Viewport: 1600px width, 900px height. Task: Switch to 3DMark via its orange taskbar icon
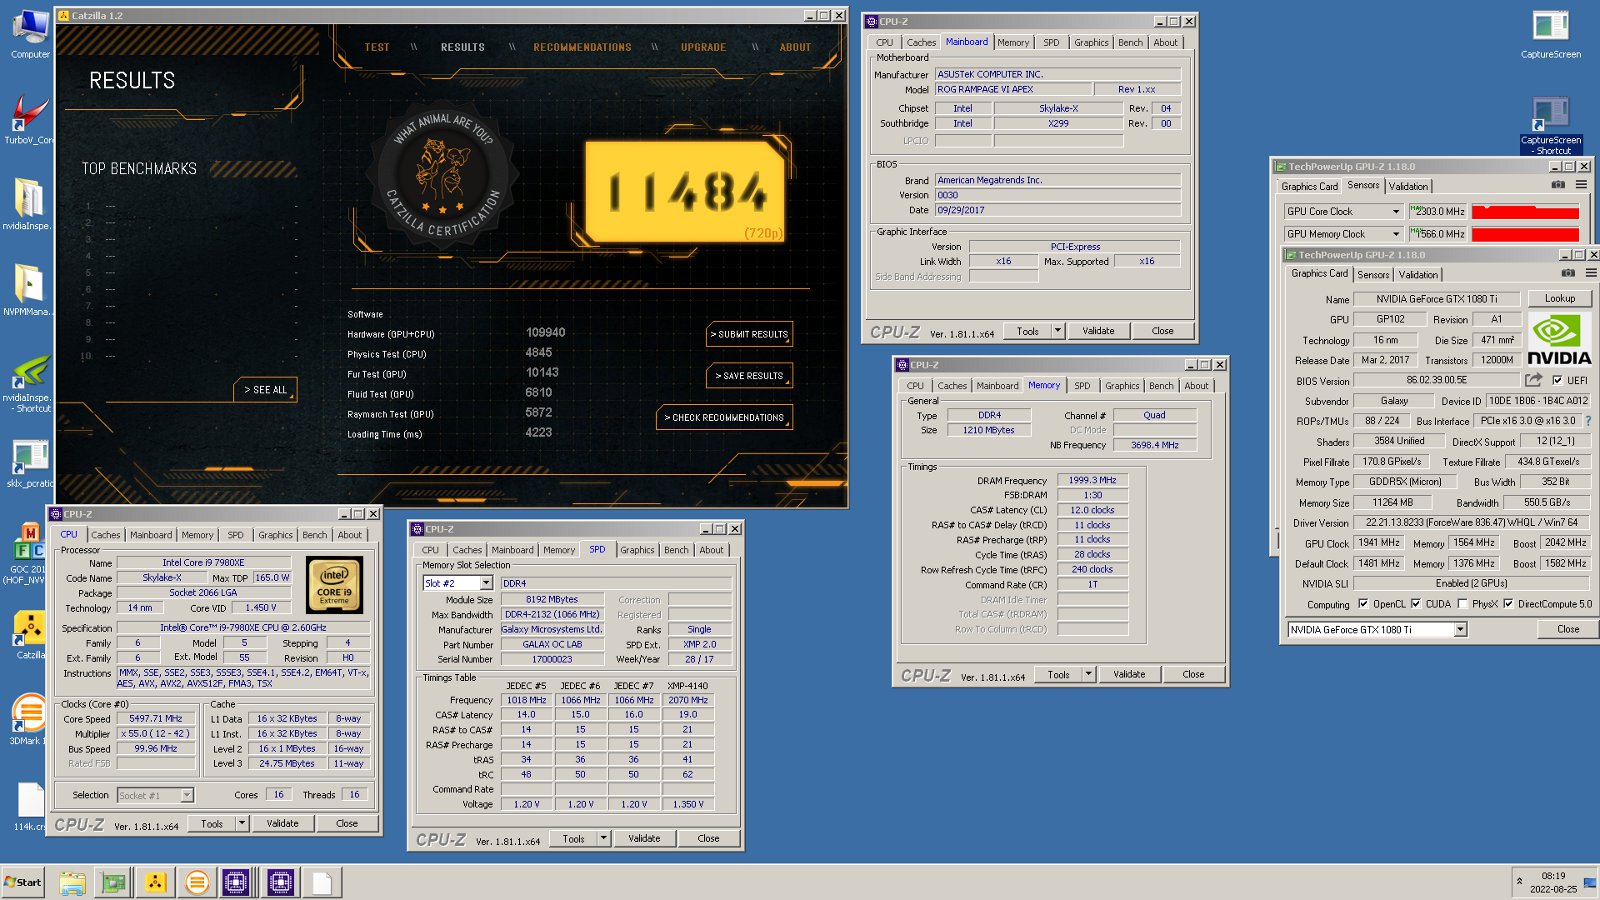[x=197, y=882]
